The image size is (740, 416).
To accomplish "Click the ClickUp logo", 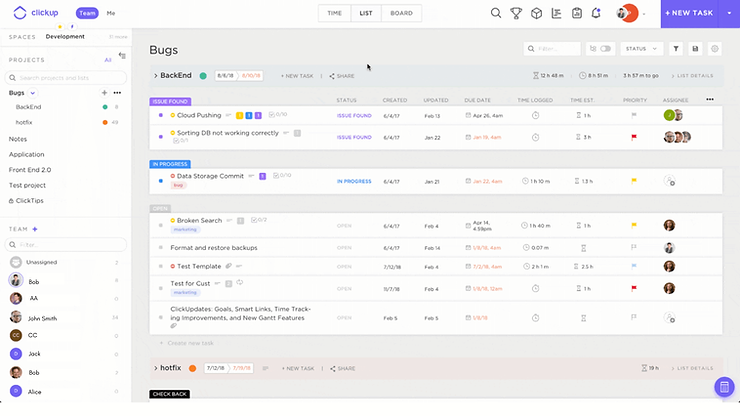I will tap(36, 13).
